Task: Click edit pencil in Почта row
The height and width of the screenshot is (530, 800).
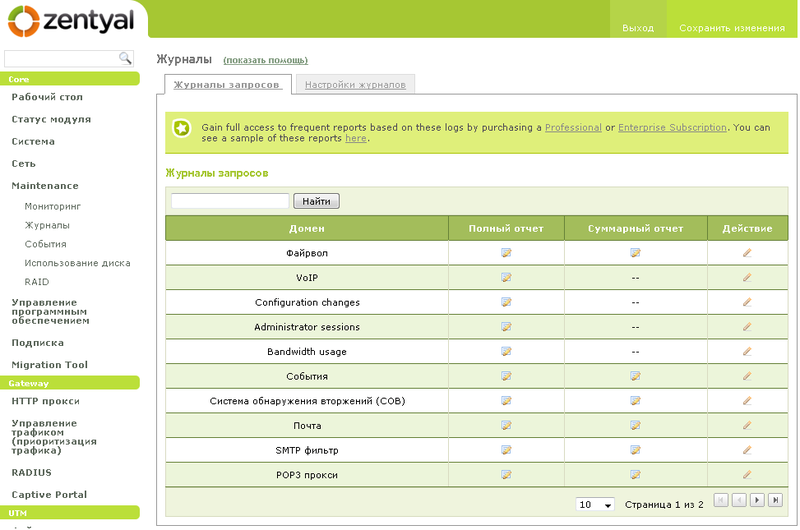Action: pyautogui.click(x=746, y=425)
